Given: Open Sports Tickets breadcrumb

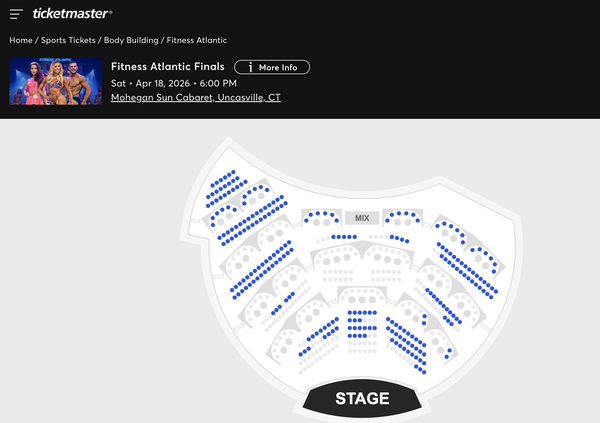Looking at the screenshot, I should 68,40.
